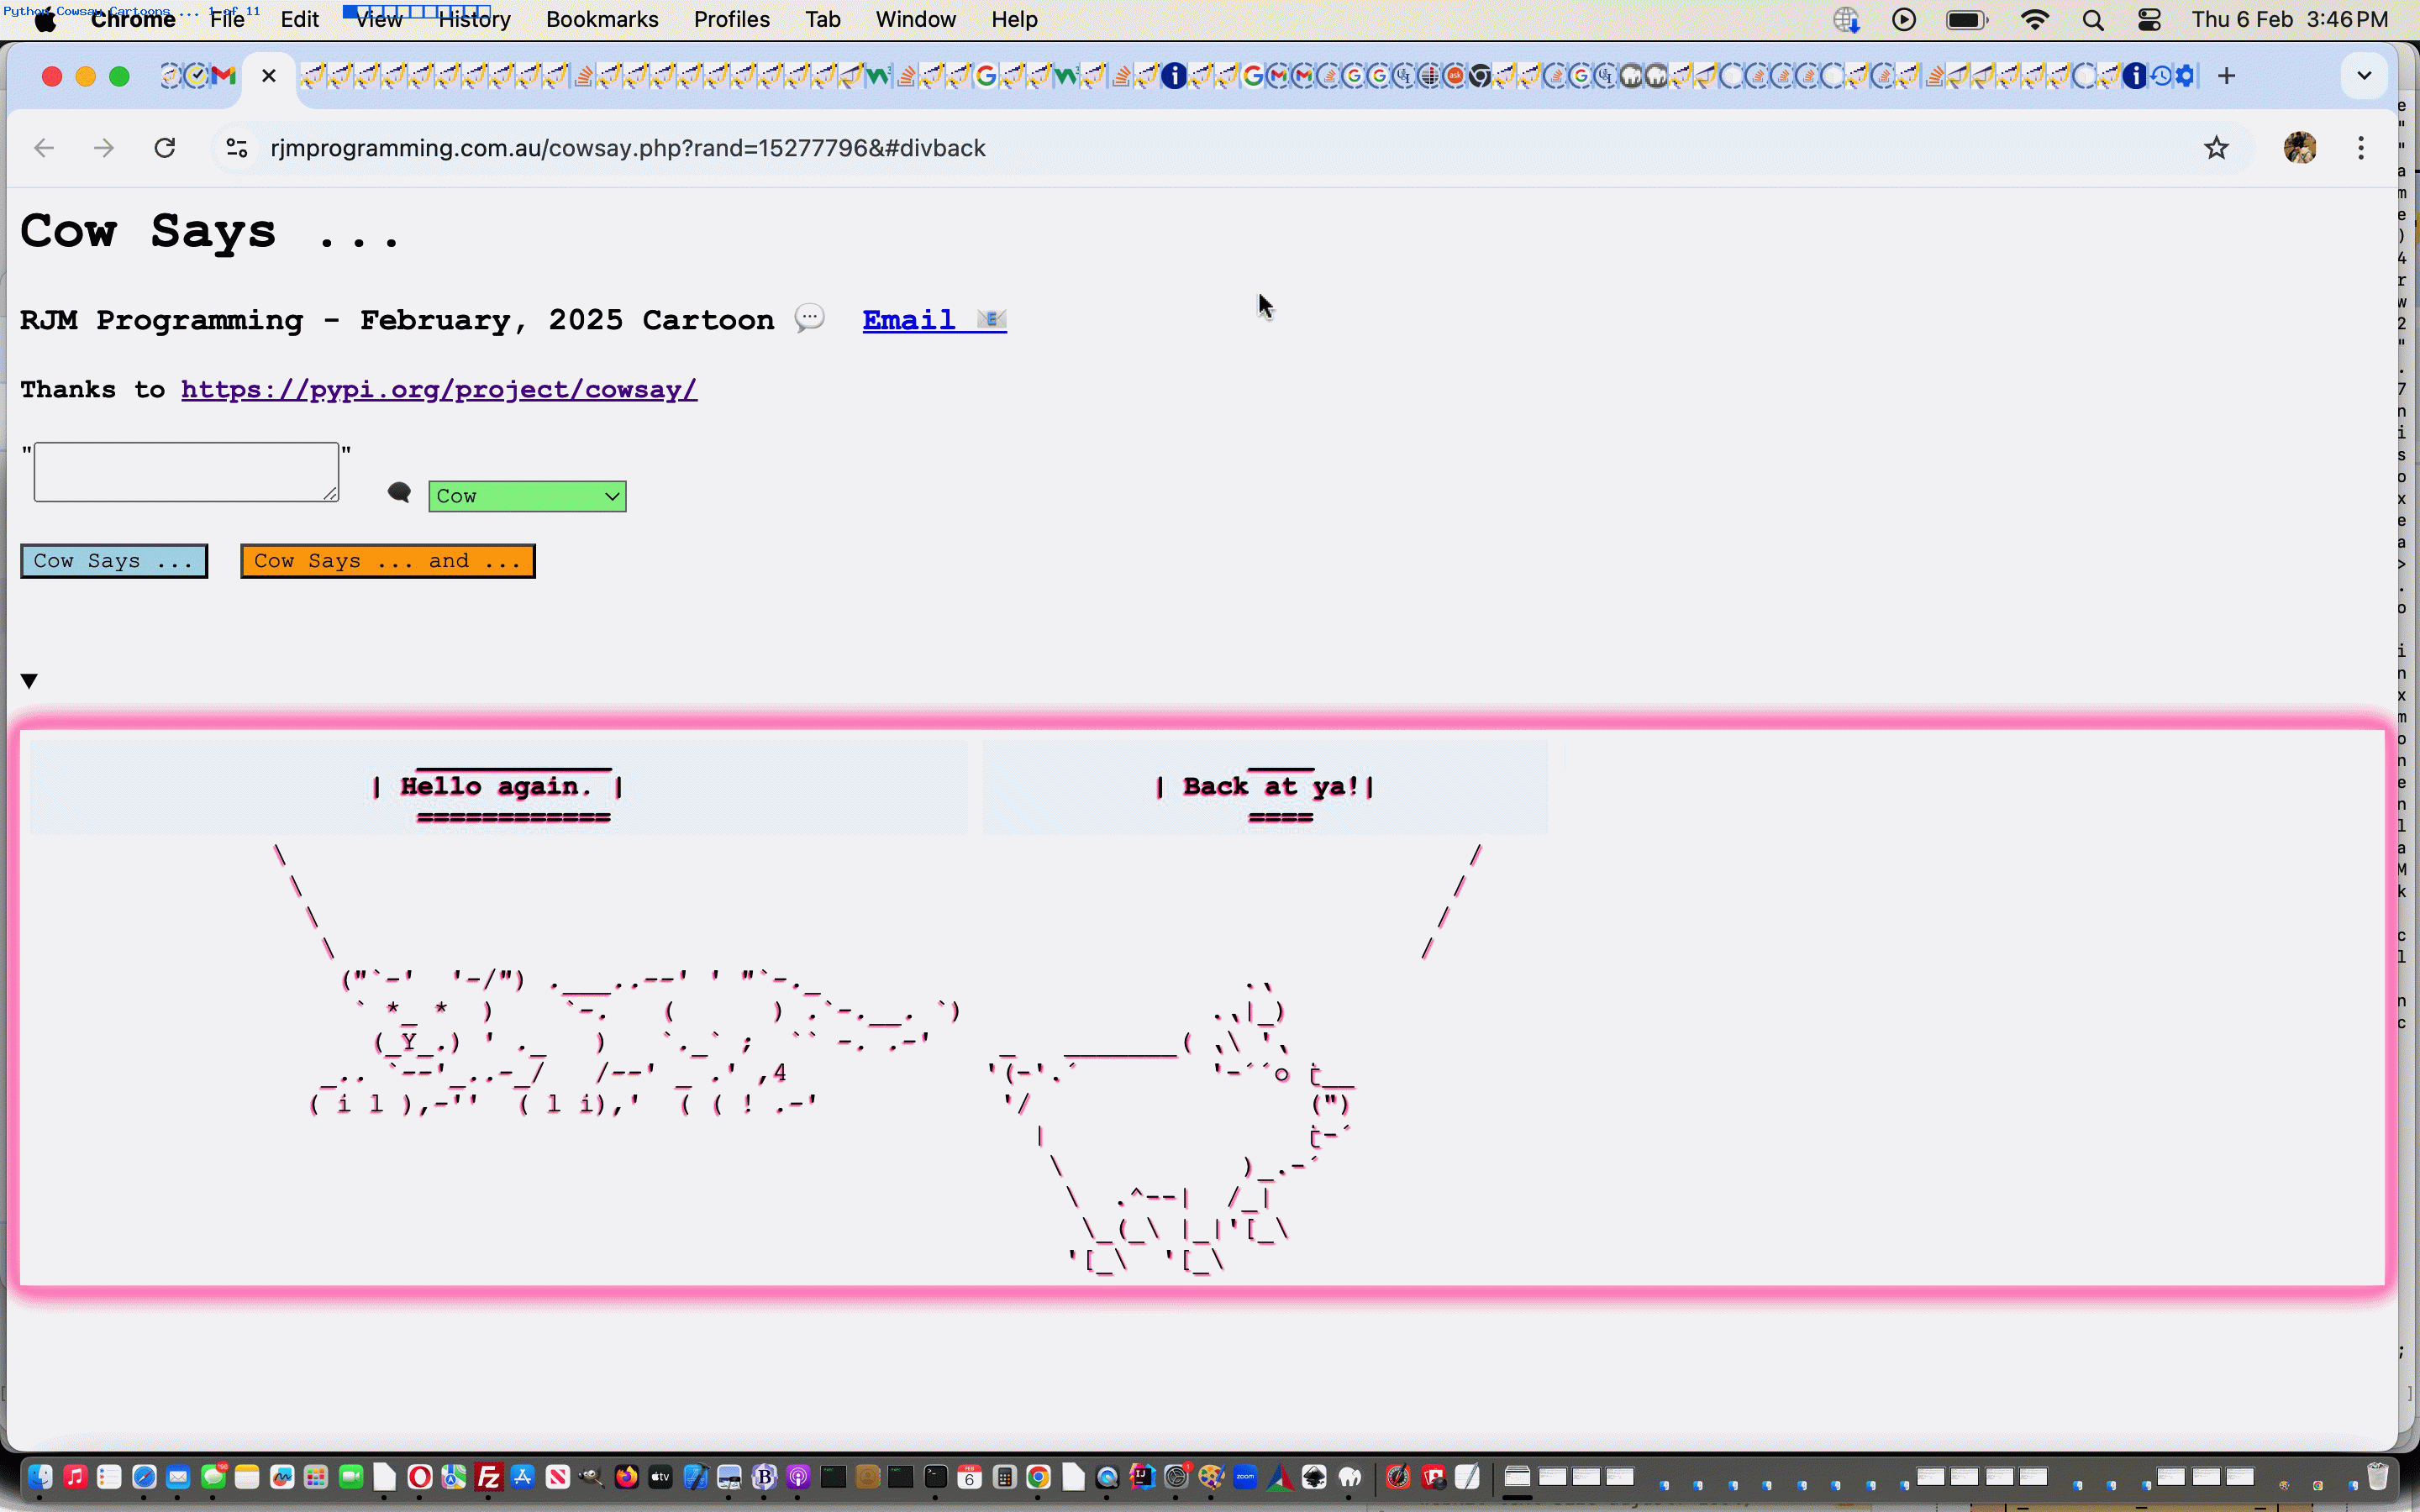The height and width of the screenshot is (1512, 2420).
Task: Open Spotlight search in the menu bar
Action: click(x=2092, y=20)
